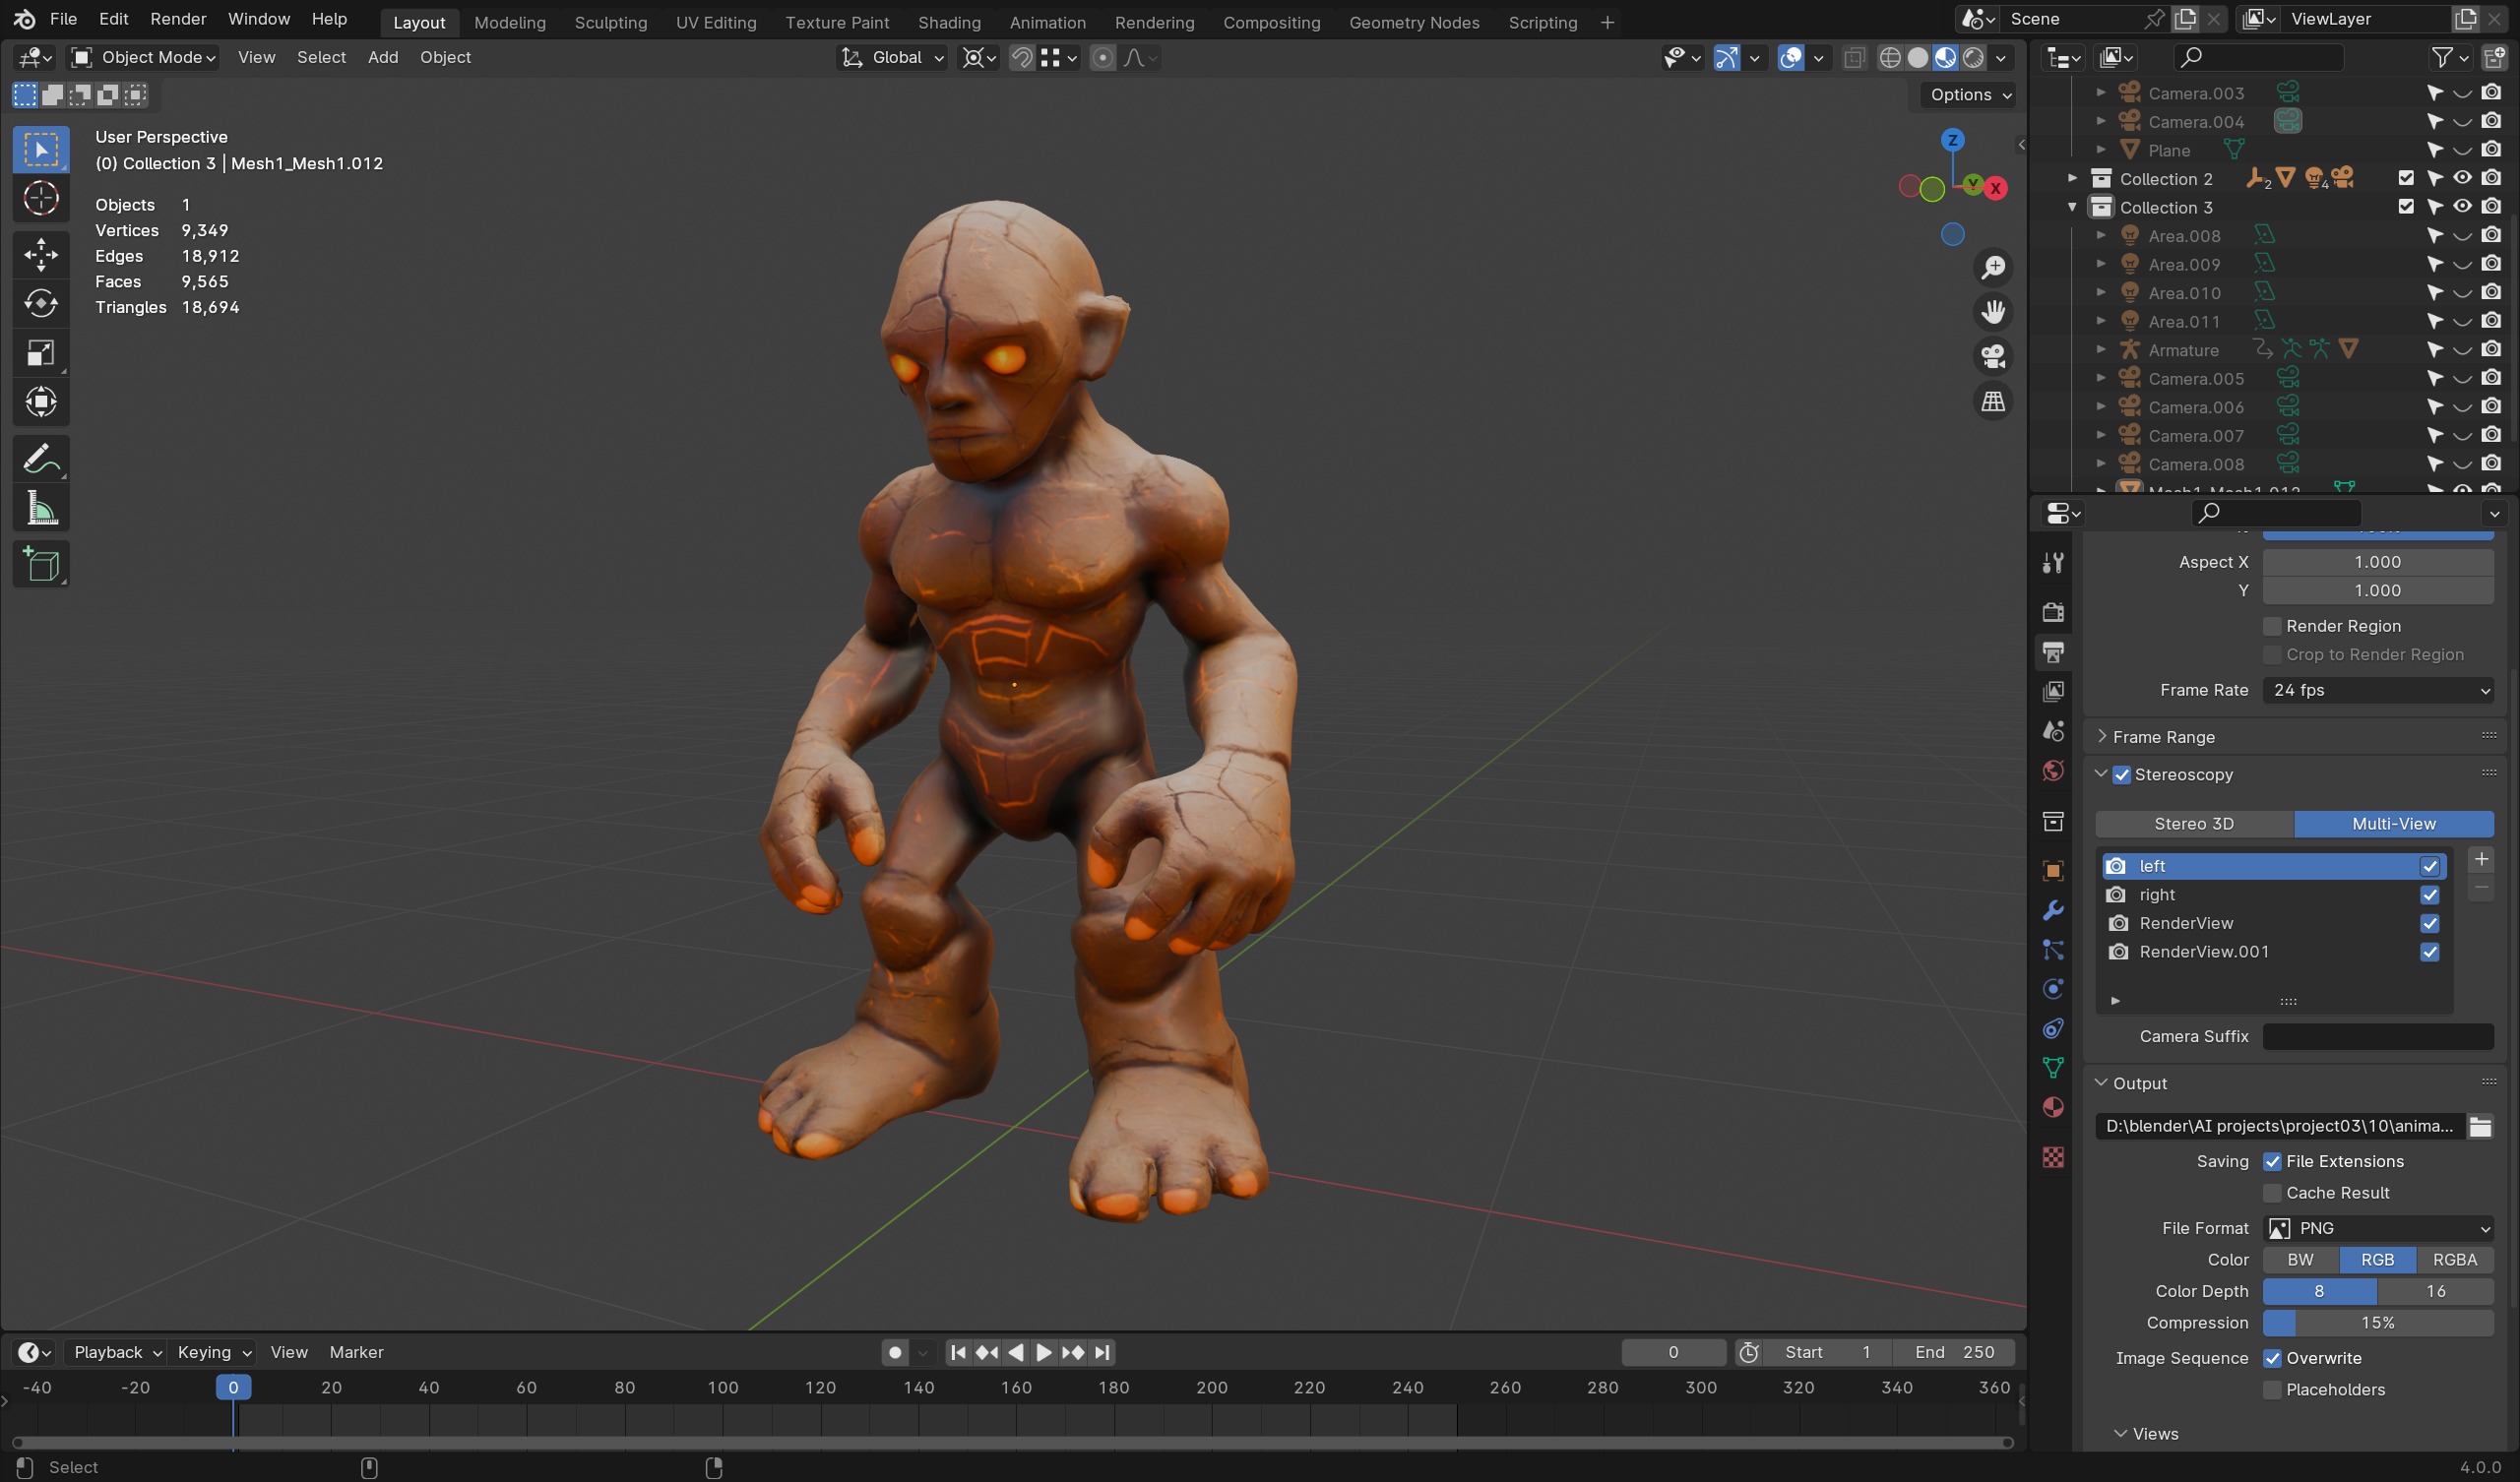Activate the Transform tool
Screen dimensions: 2520x1482
click(x=41, y=402)
